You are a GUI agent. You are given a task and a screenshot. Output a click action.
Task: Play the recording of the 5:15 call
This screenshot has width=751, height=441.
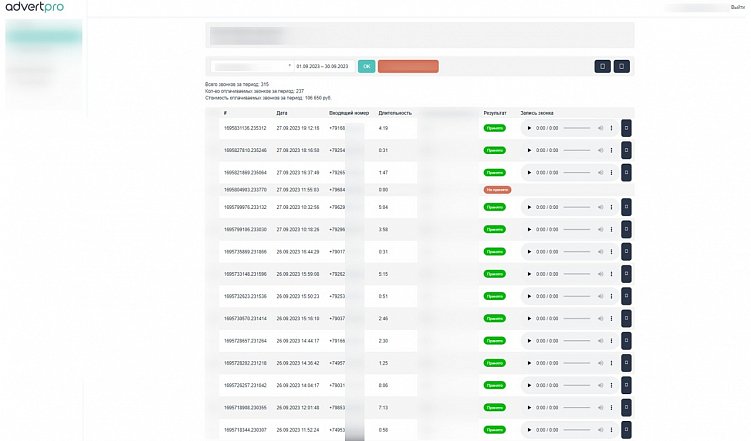[529, 274]
